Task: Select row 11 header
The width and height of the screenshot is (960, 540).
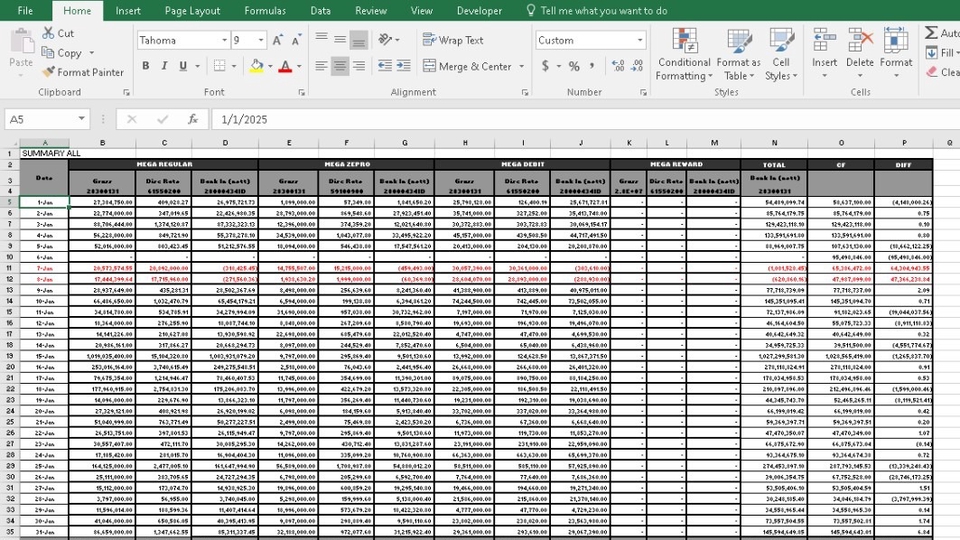Action: click(9, 268)
